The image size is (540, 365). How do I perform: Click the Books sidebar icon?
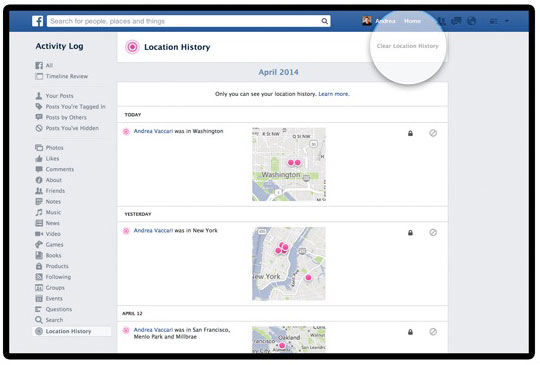point(39,256)
